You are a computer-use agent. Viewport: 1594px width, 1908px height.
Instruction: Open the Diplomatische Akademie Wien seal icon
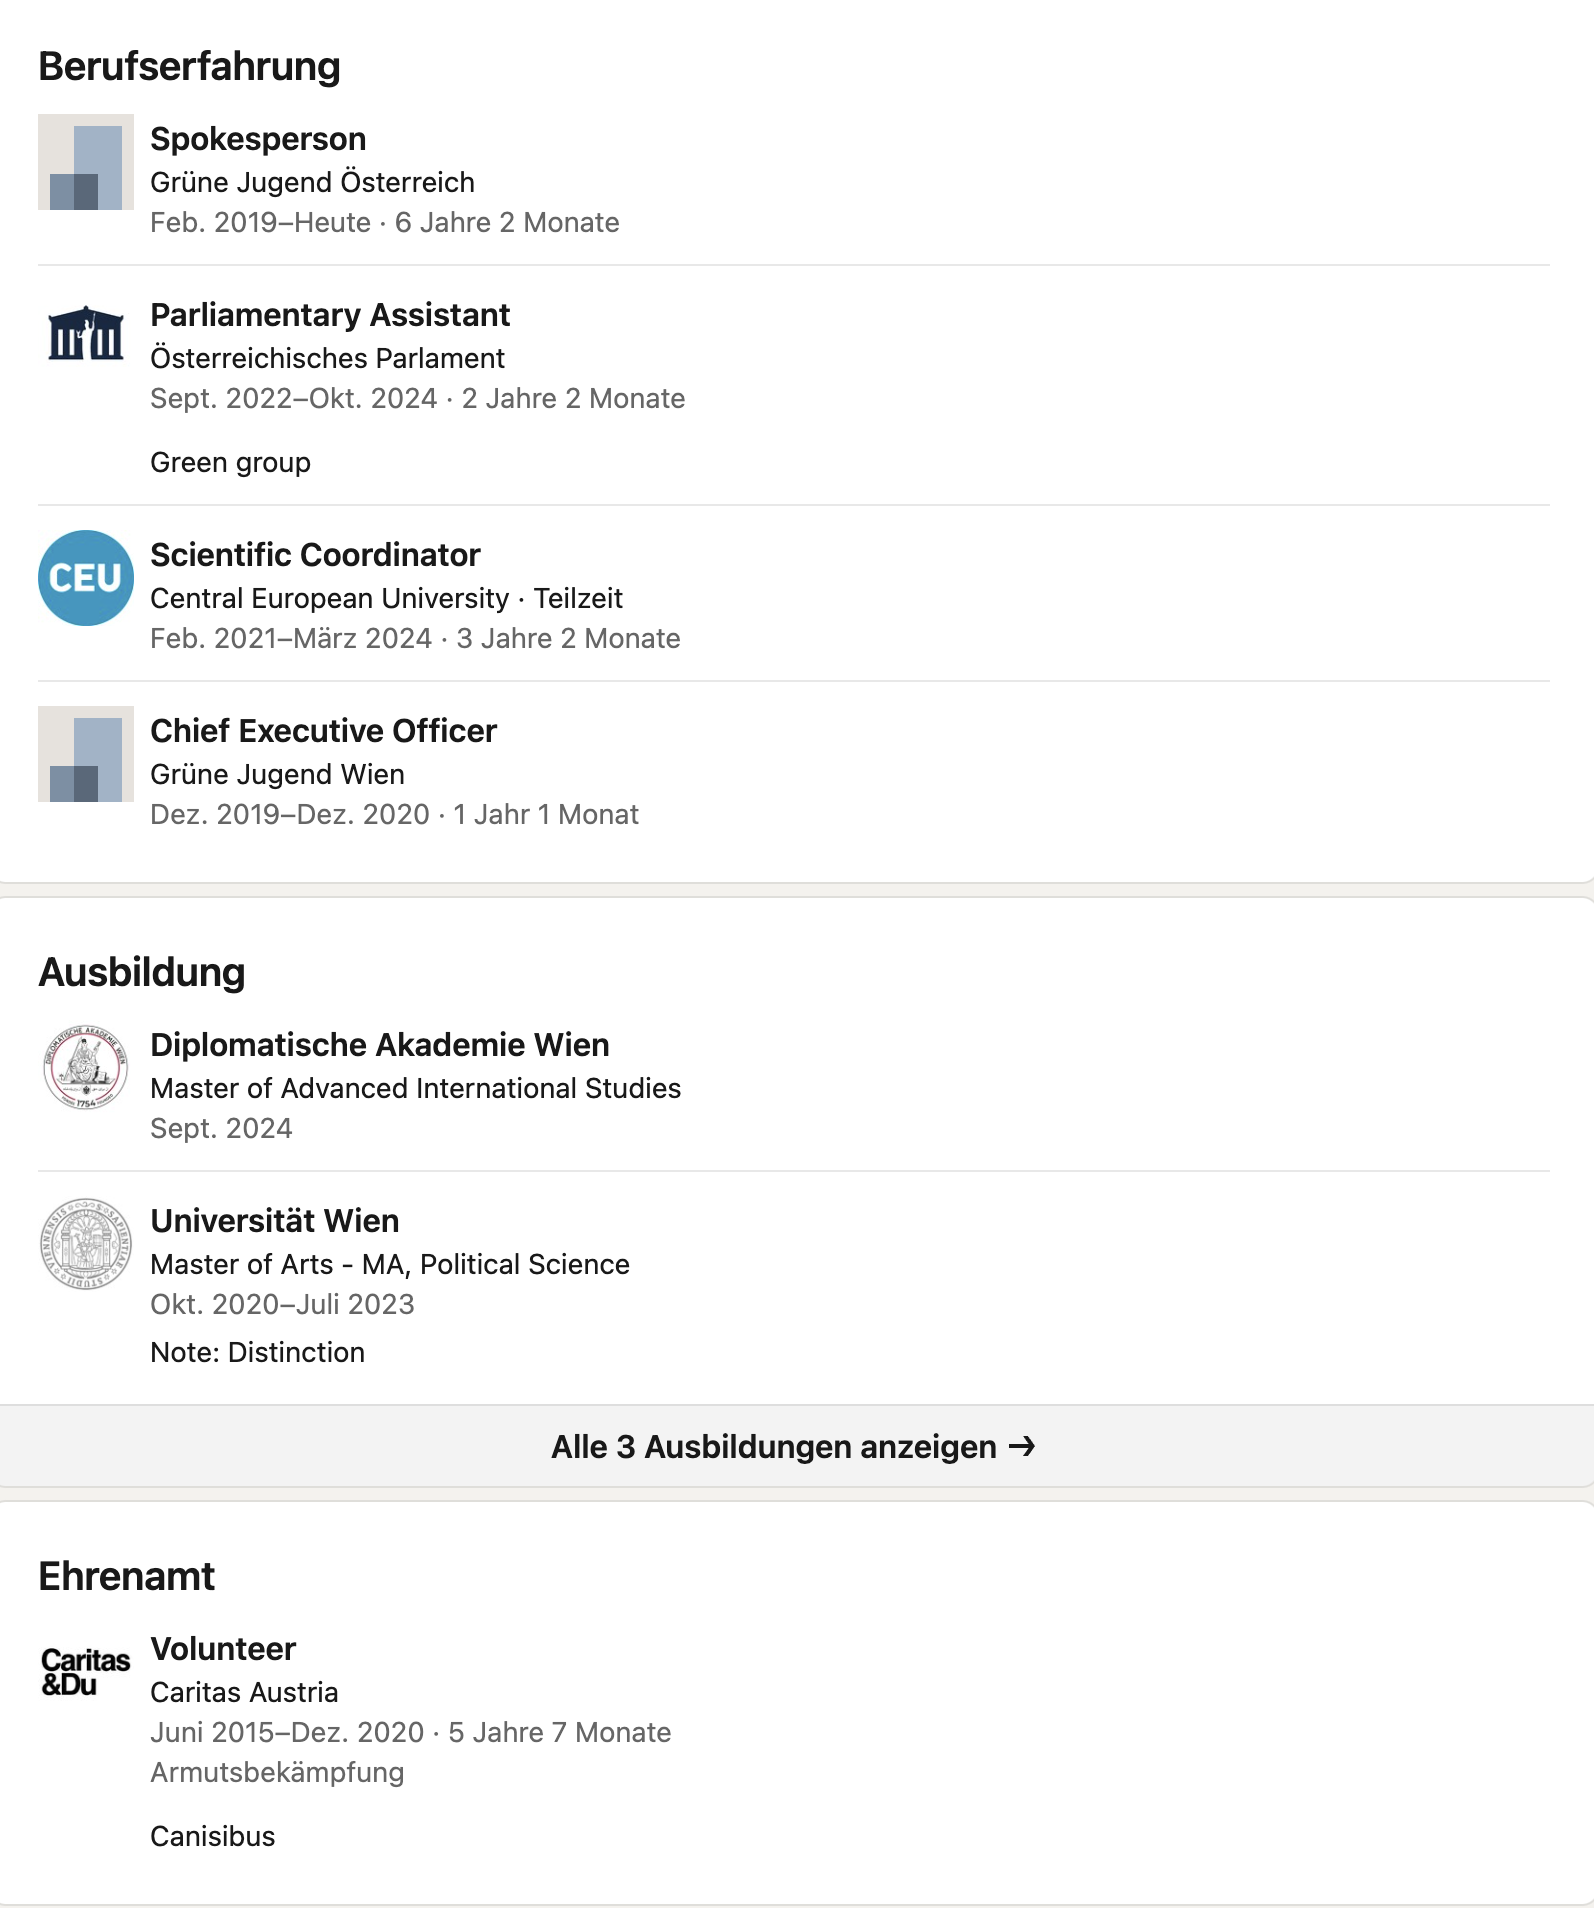pyautogui.click(x=86, y=1068)
